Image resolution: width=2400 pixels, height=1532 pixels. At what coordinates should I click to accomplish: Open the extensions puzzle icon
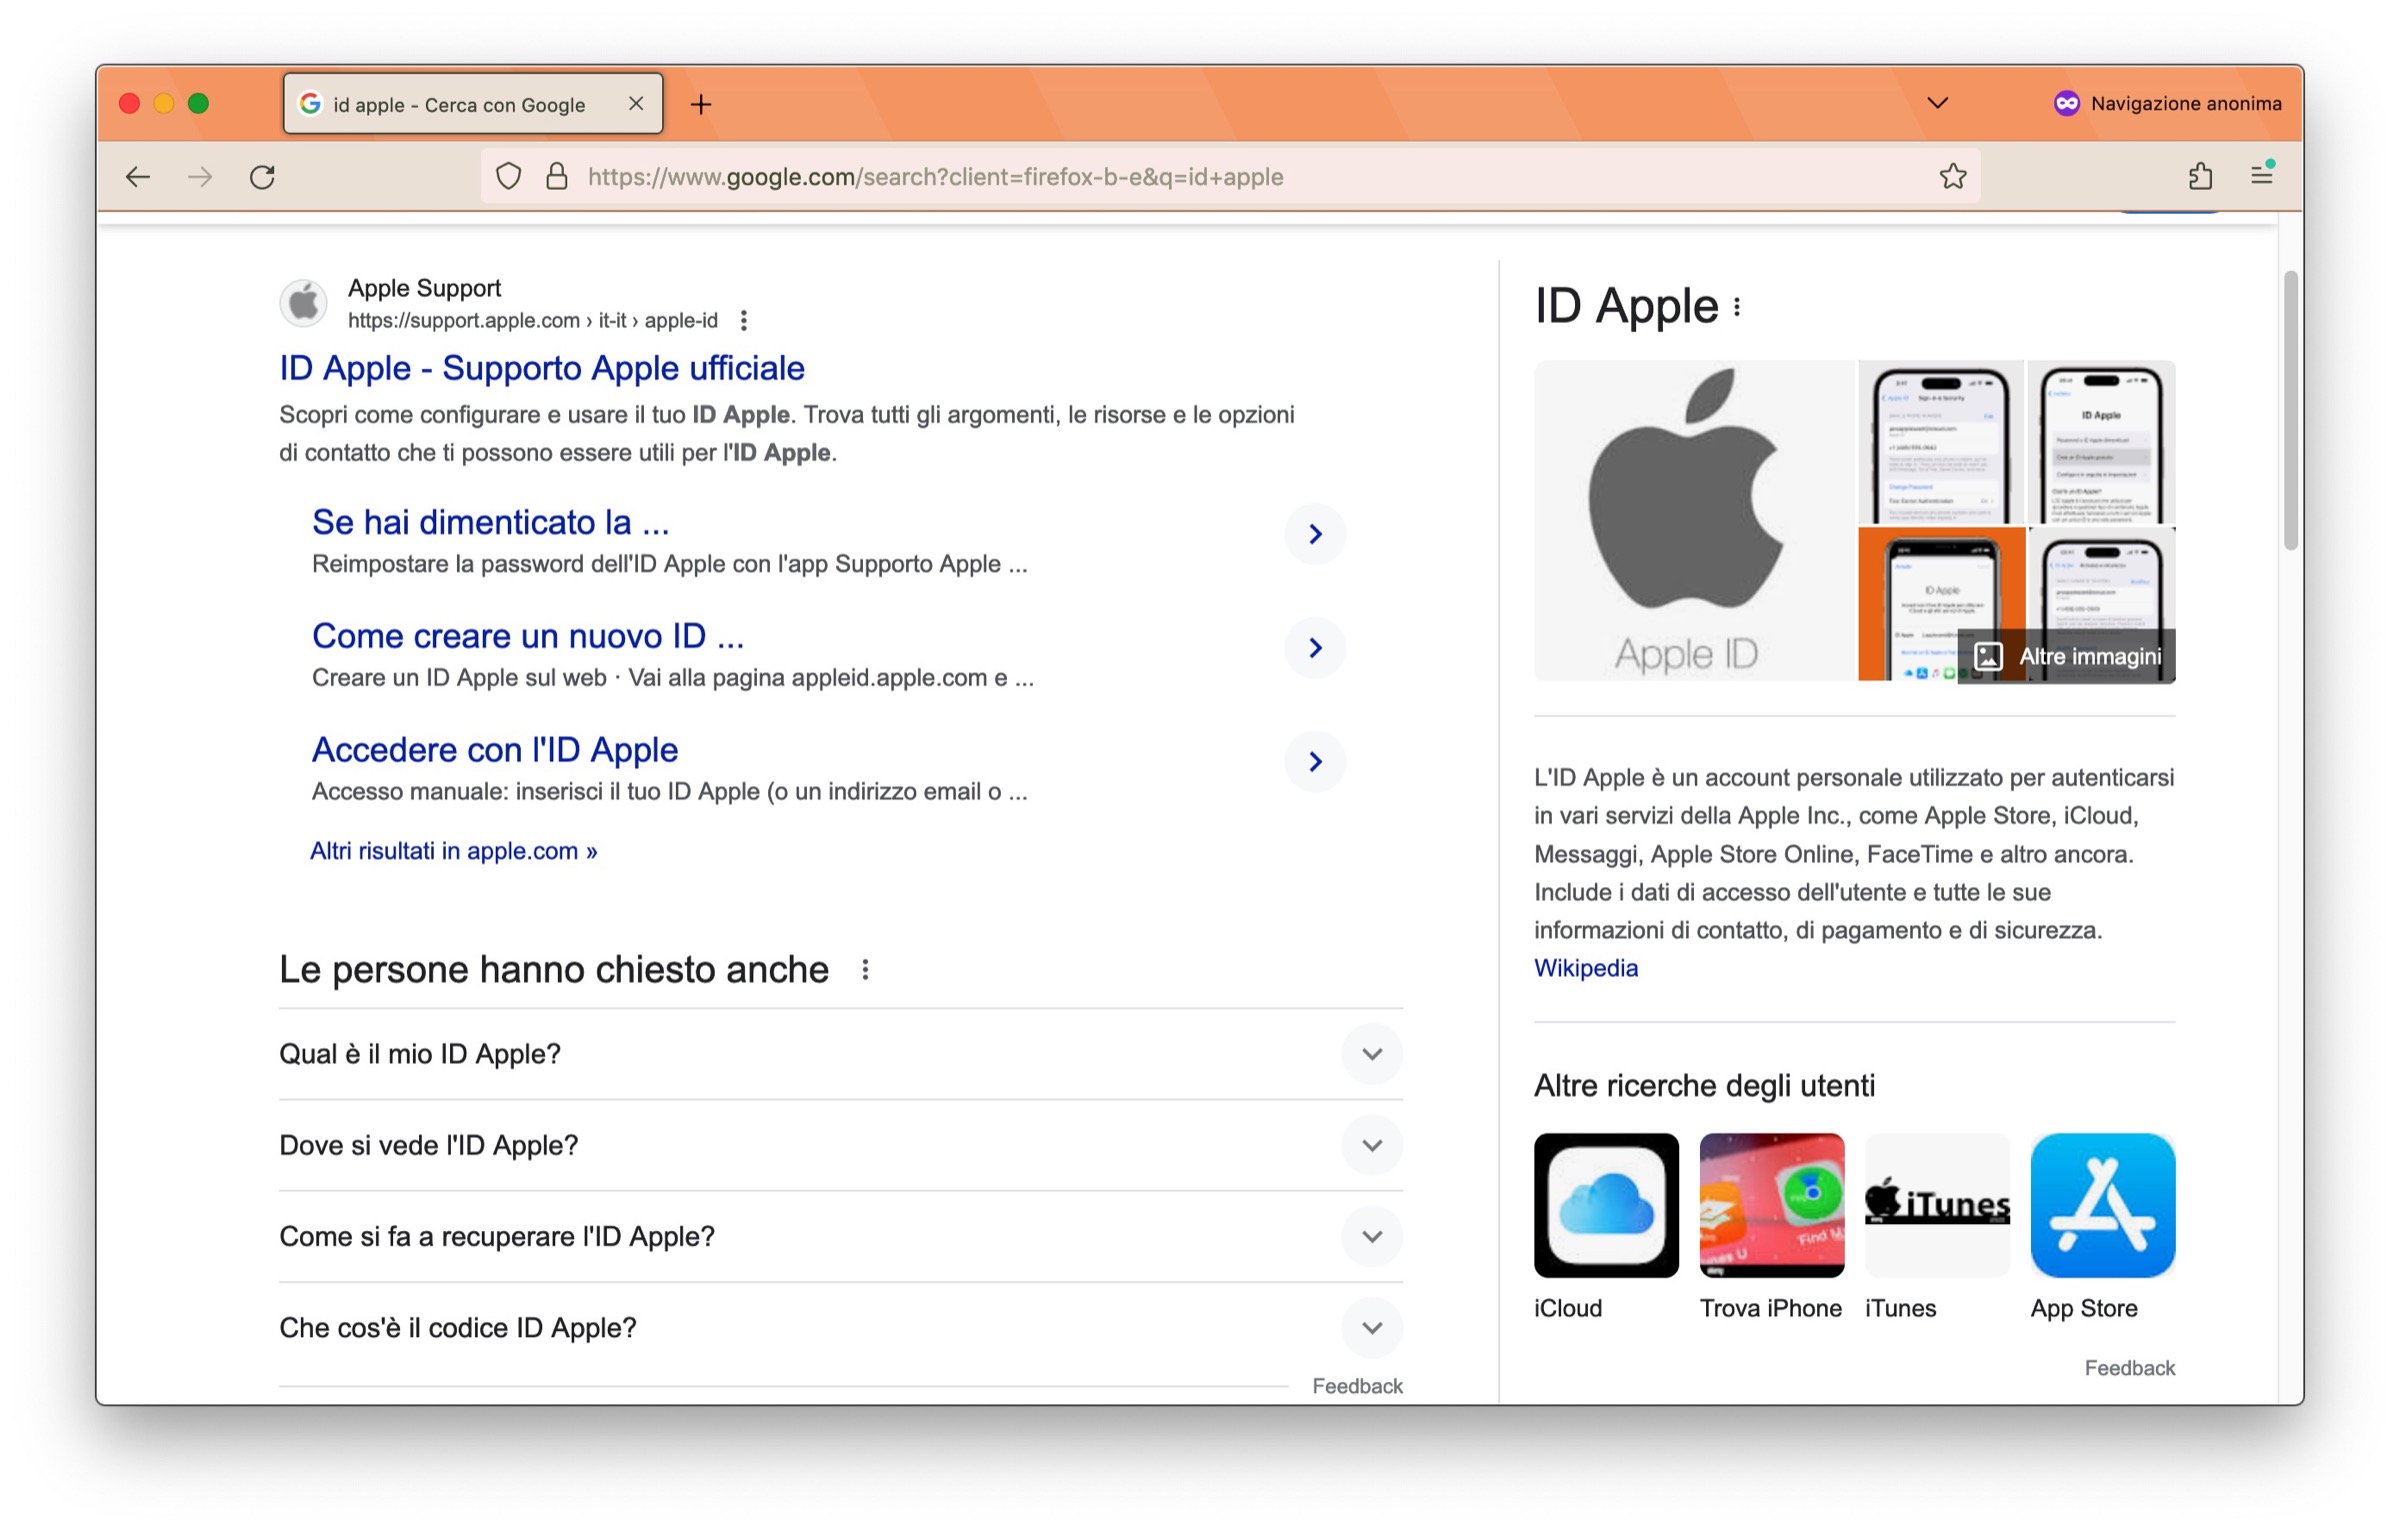tap(2200, 177)
